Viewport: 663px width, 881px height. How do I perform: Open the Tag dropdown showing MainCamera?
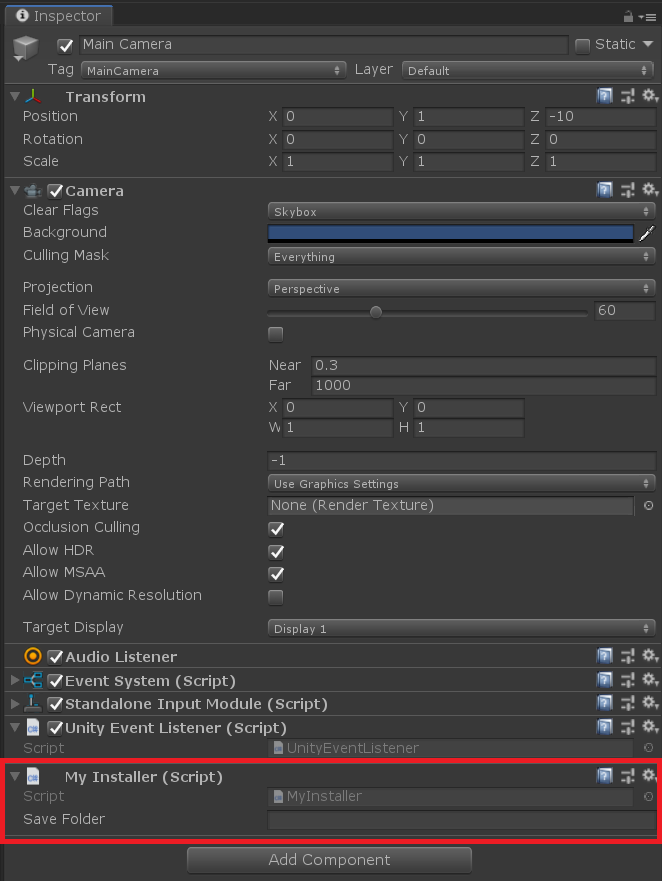pos(213,71)
